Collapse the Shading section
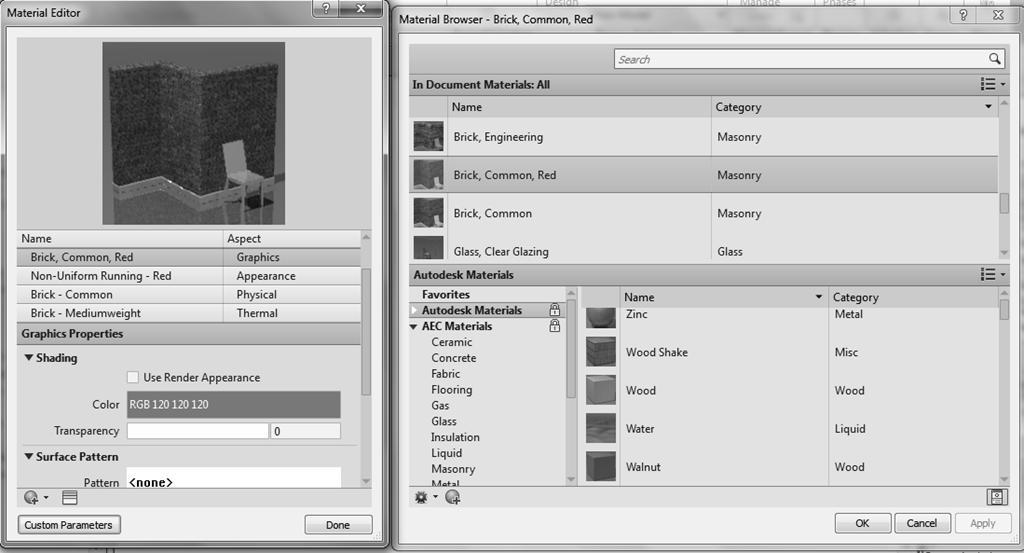This screenshot has width=1024, height=553. (29, 358)
